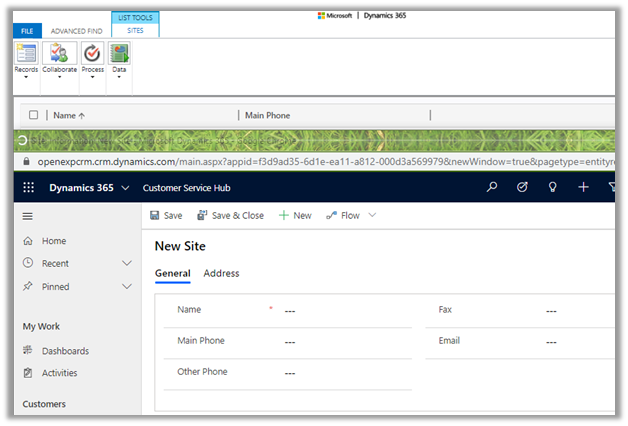Collapse the hamburger site map menu
The image size is (628, 426).
28,216
